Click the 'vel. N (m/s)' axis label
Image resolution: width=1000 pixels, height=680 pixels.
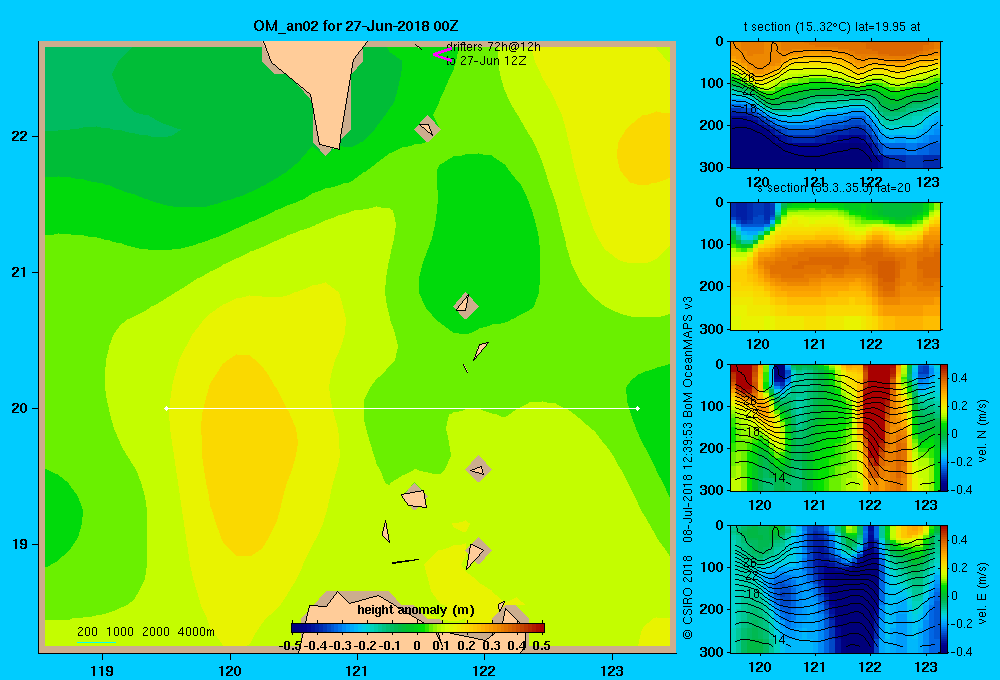tap(982, 431)
